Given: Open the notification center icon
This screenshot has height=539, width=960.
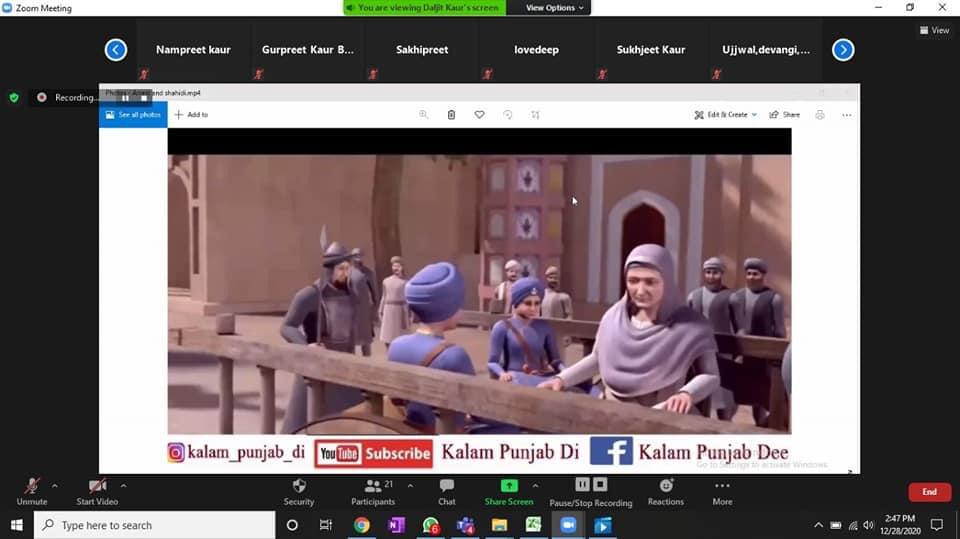Looking at the screenshot, I should pyautogui.click(x=937, y=525).
